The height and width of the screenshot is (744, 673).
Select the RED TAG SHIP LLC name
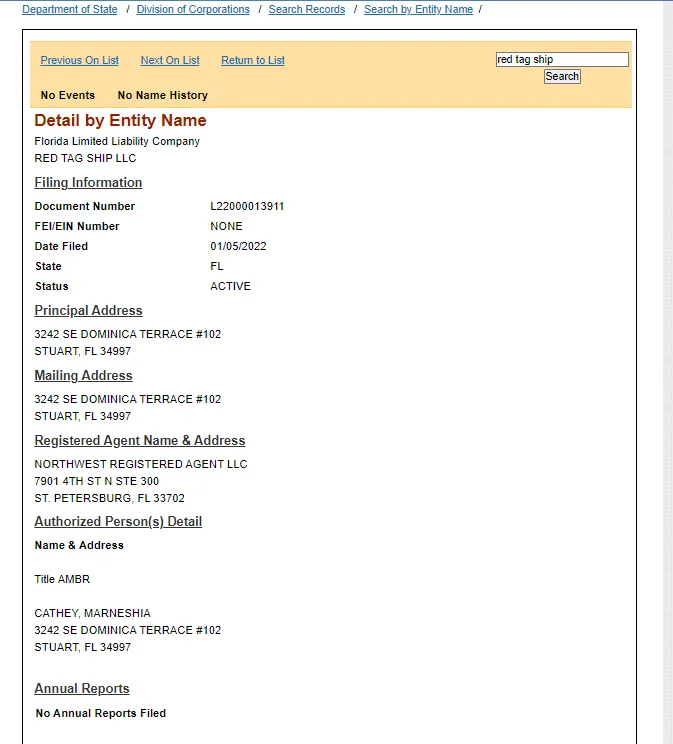click(x=85, y=158)
